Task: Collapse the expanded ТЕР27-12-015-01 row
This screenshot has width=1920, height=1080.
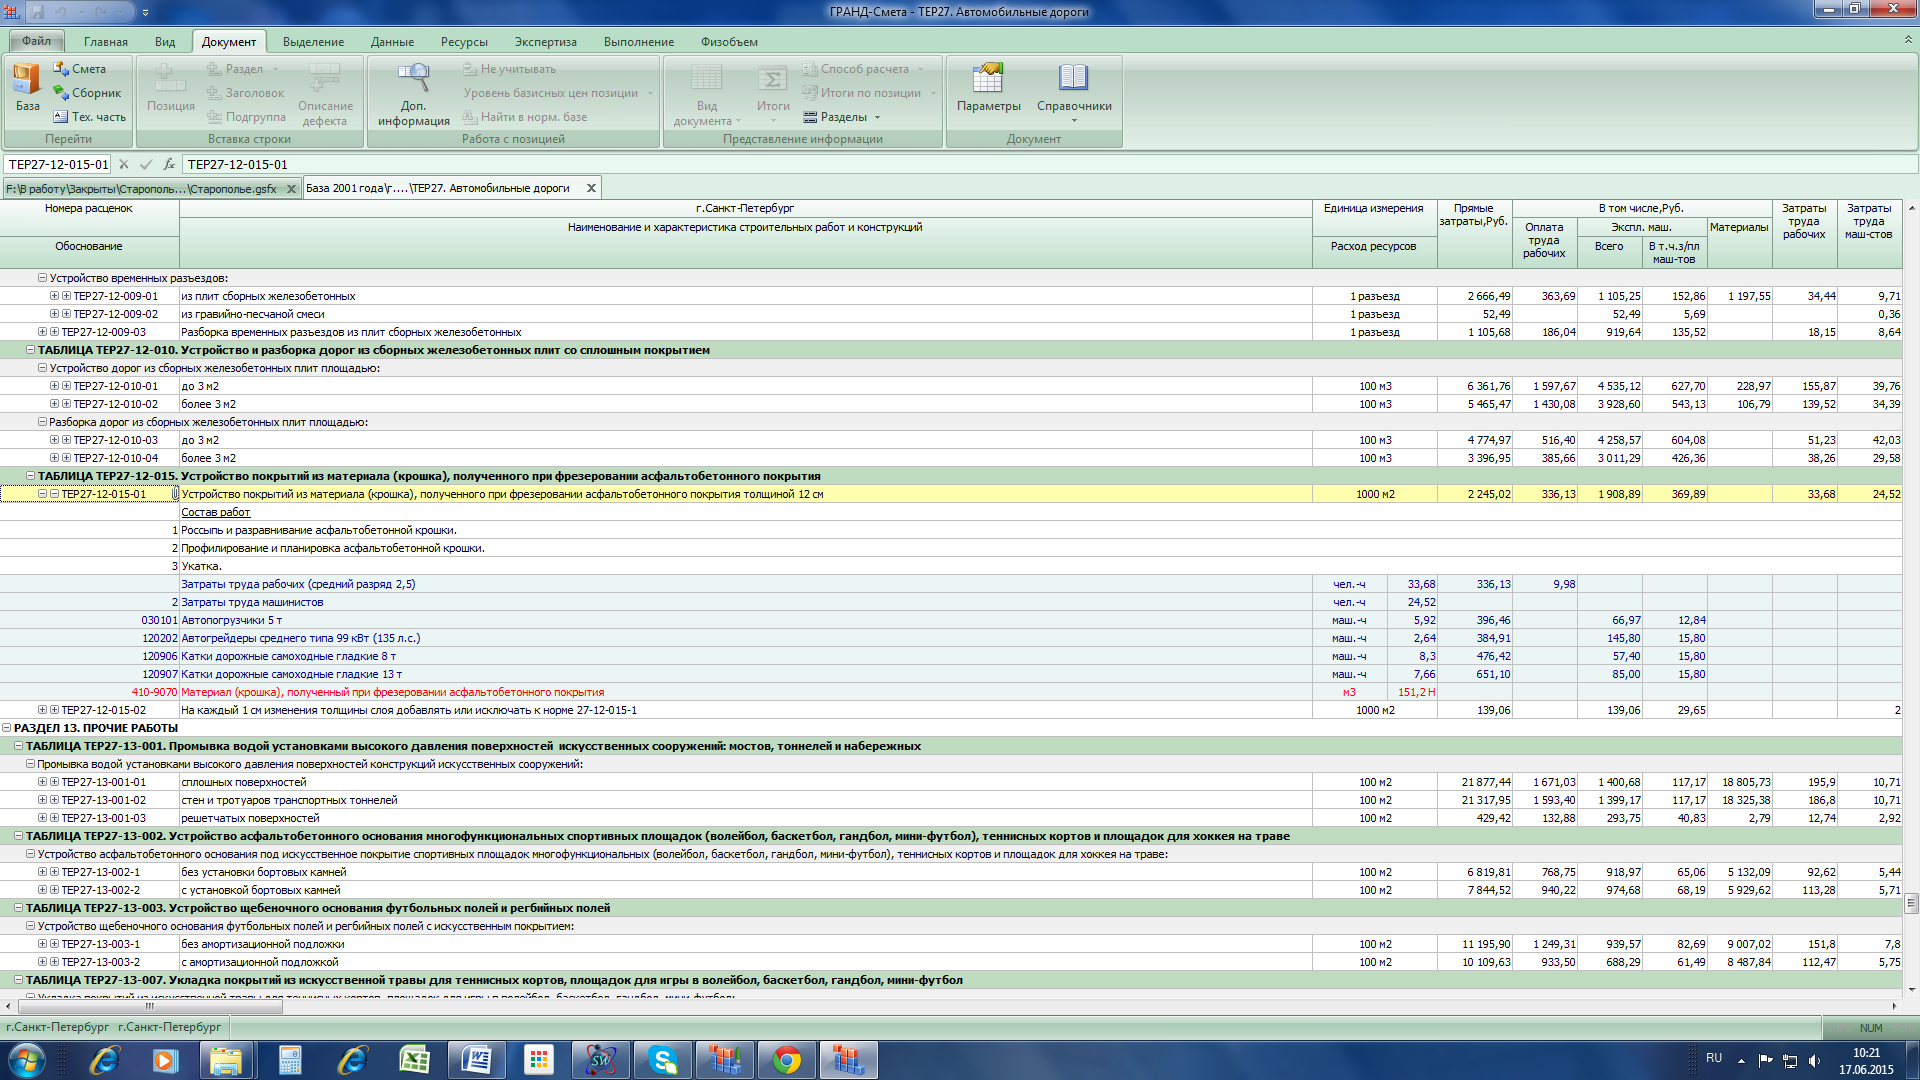Action: pos(42,494)
